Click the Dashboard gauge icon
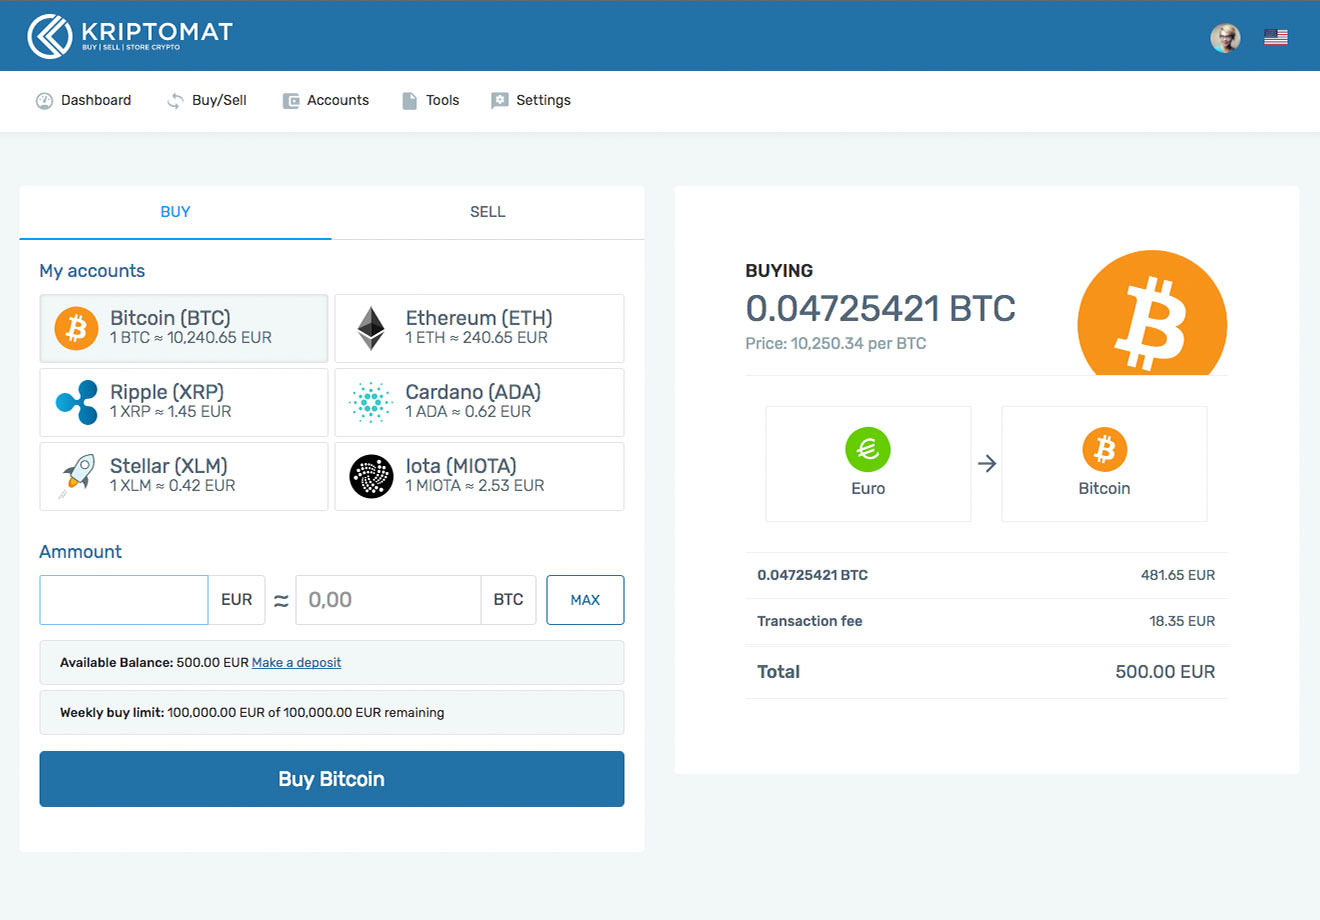The height and width of the screenshot is (920, 1320). 44,101
